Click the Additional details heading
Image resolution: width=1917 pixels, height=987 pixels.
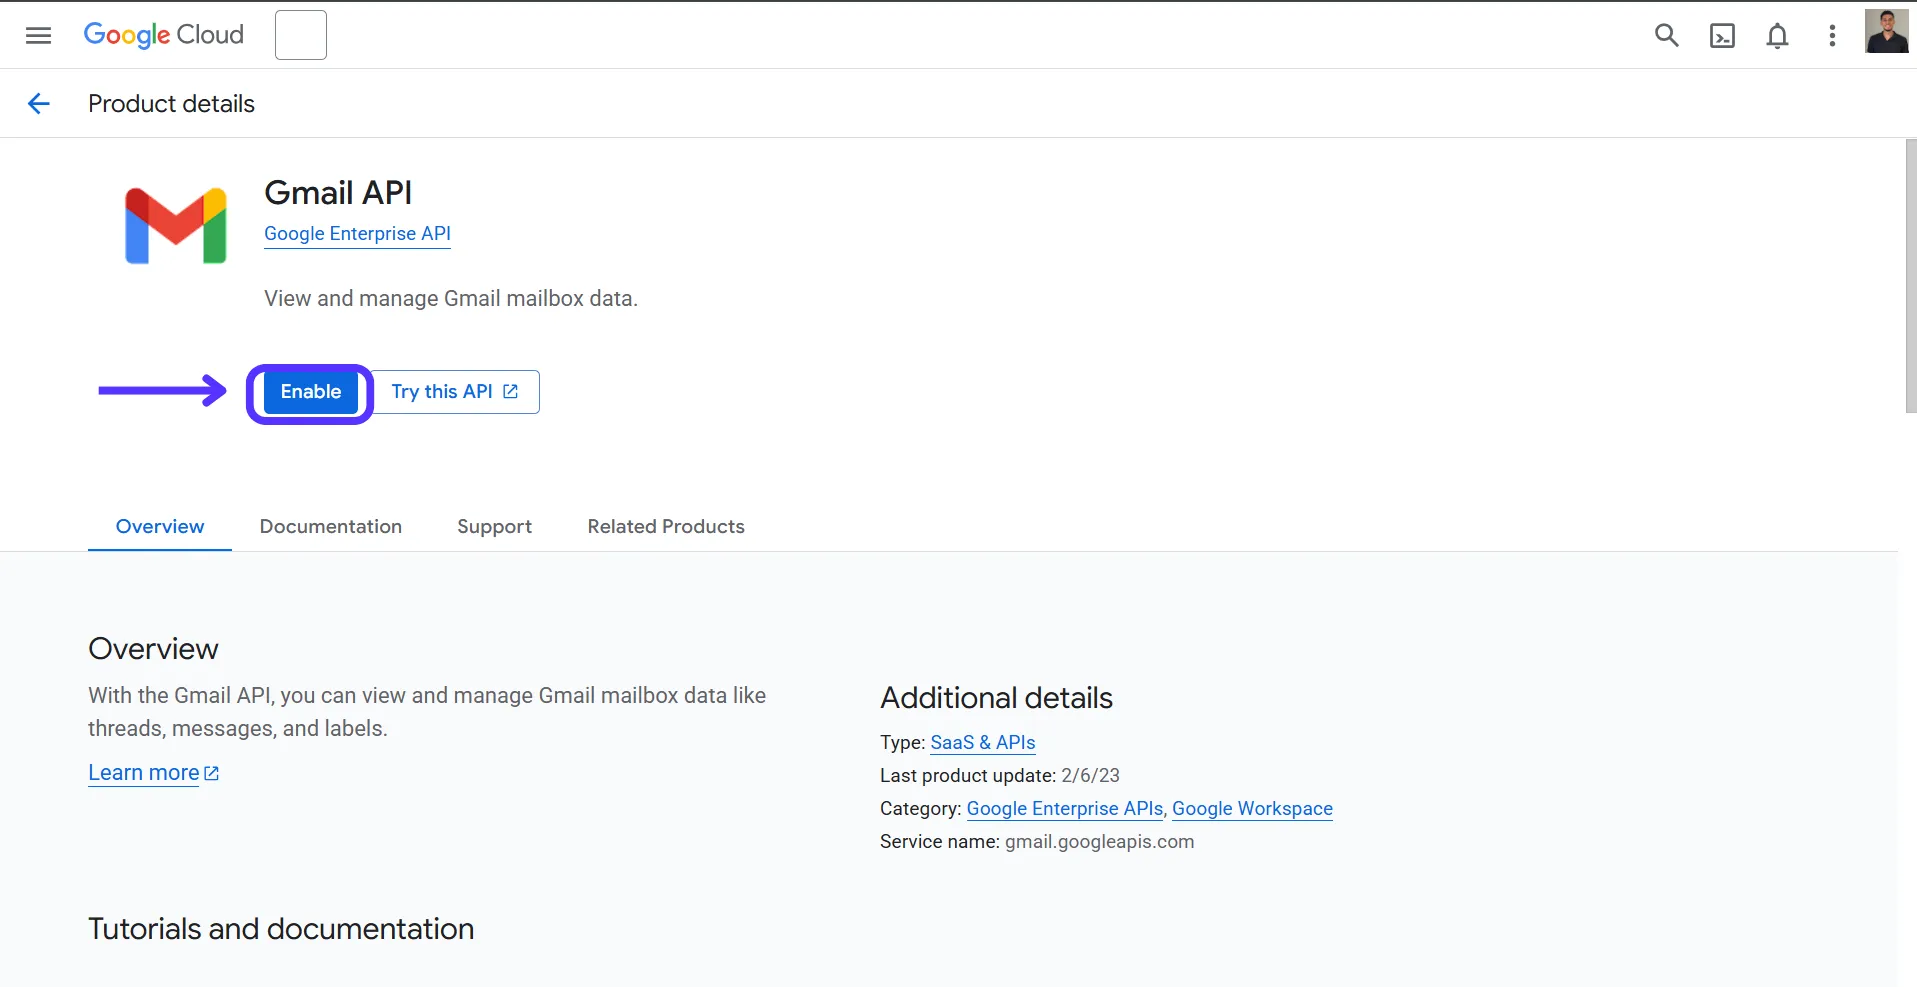(996, 698)
